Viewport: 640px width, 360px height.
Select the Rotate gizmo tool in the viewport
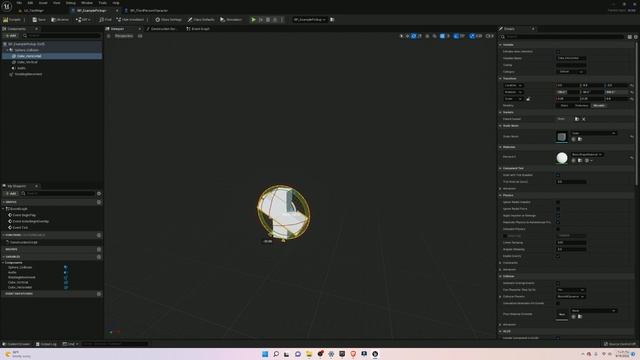[x=413, y=36]
